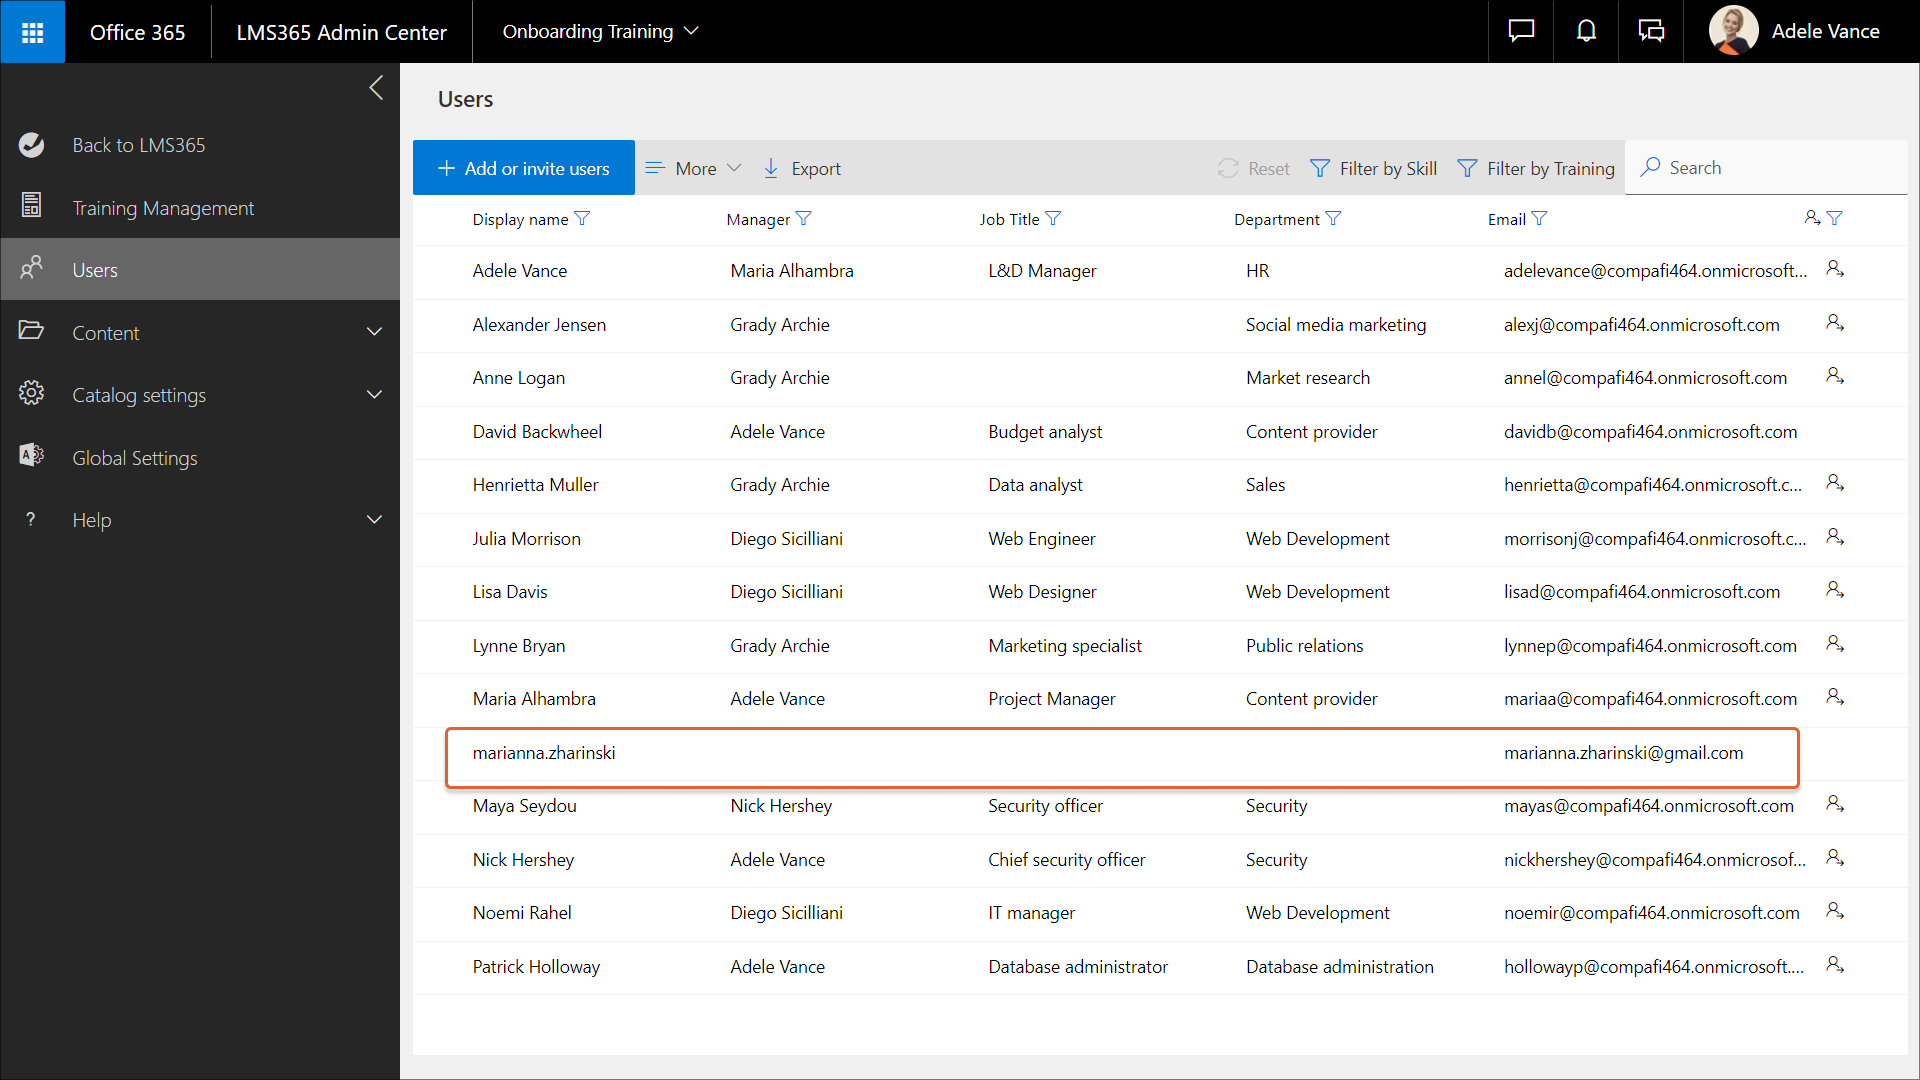Expand the Content menu section
This screenshot has width=1920, height=1080.
point(374,332)
